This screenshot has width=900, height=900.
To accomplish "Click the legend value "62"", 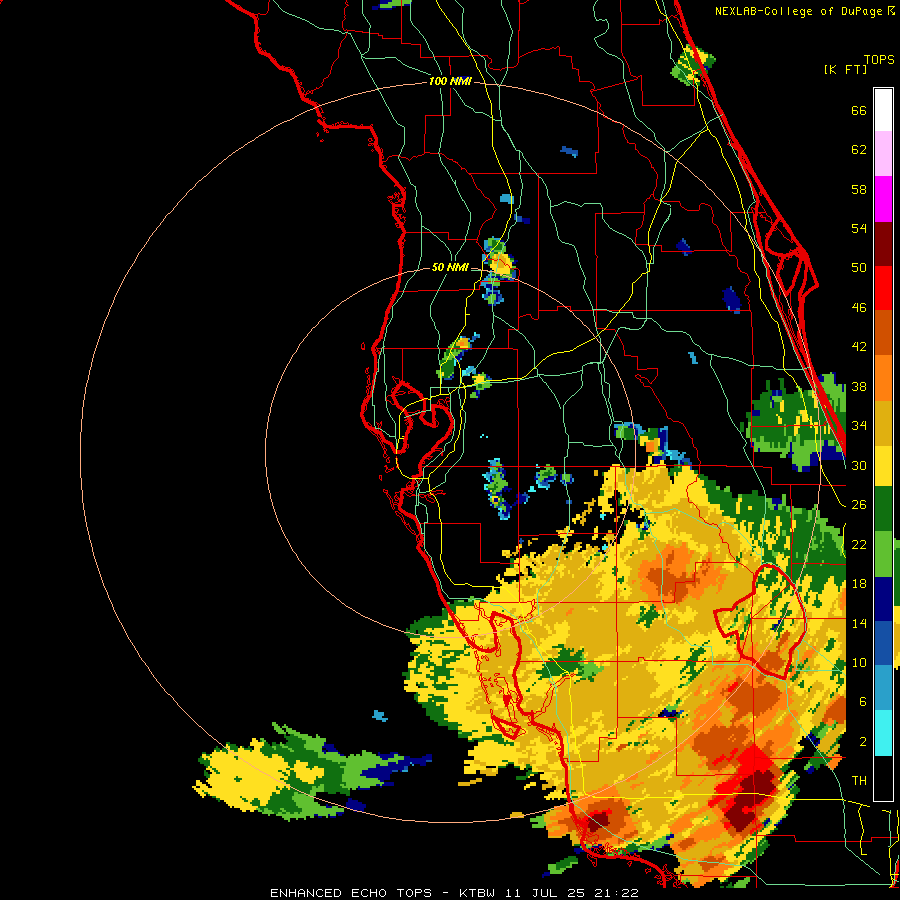I will (859, 150).
